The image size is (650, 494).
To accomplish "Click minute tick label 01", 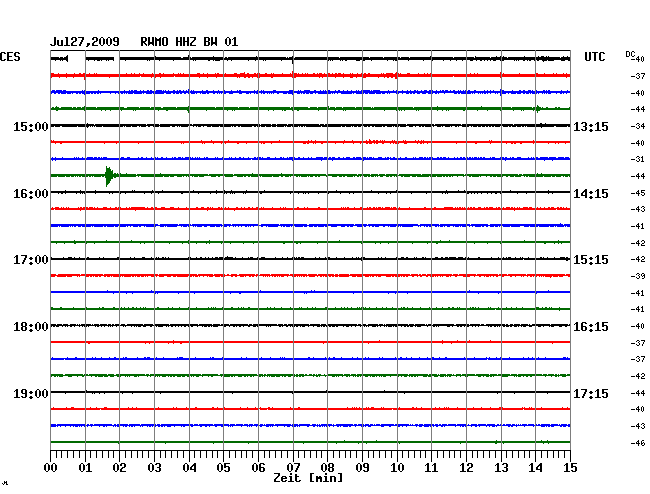I will click(x=85, y=468).
